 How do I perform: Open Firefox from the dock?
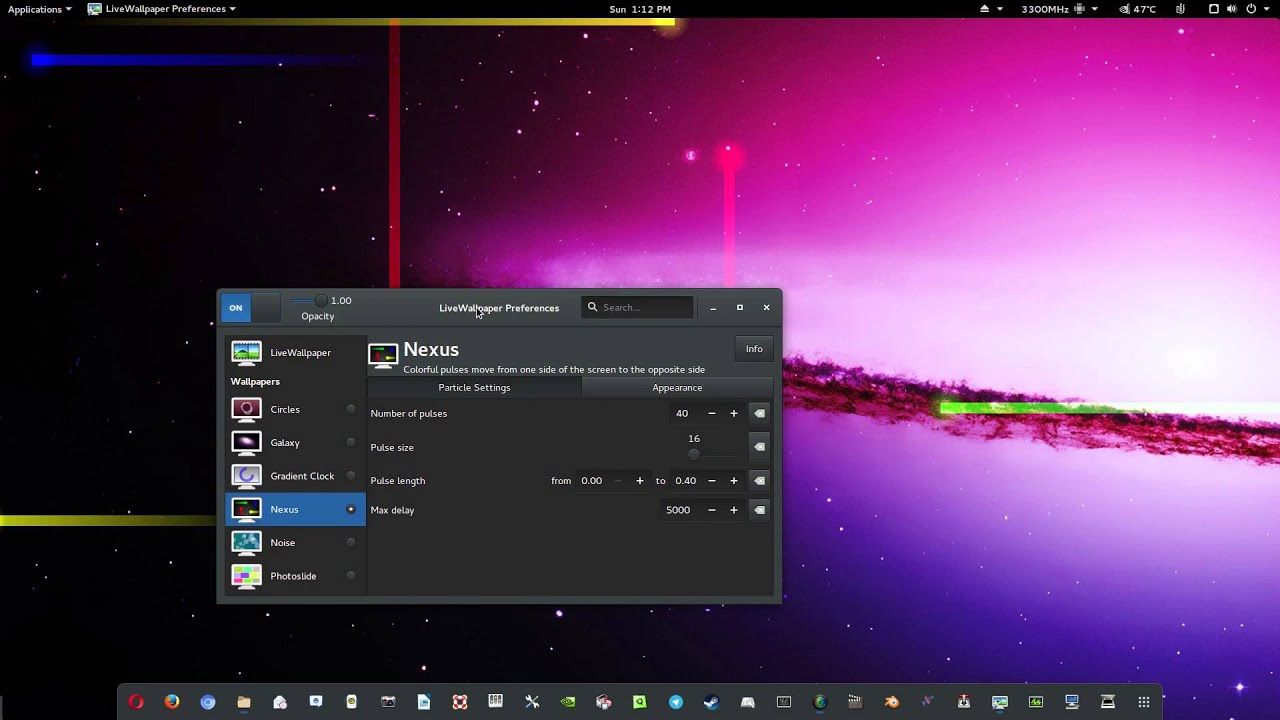pyautogui.click(x=172, y=702)
